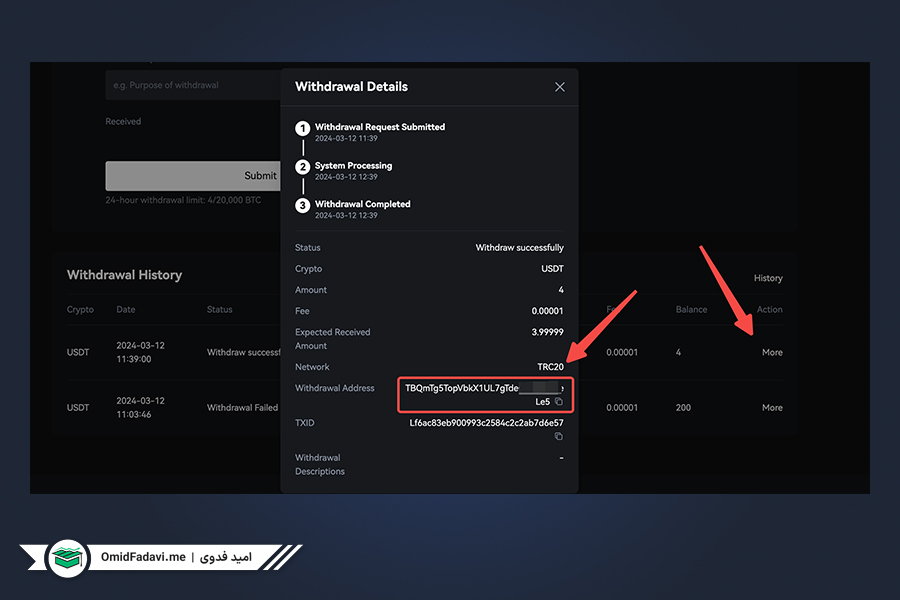Viewport: 900px width, 600px height.
Task: Select the 'Withdrawal Descriptions' label
Action: (x=320, y=464)
